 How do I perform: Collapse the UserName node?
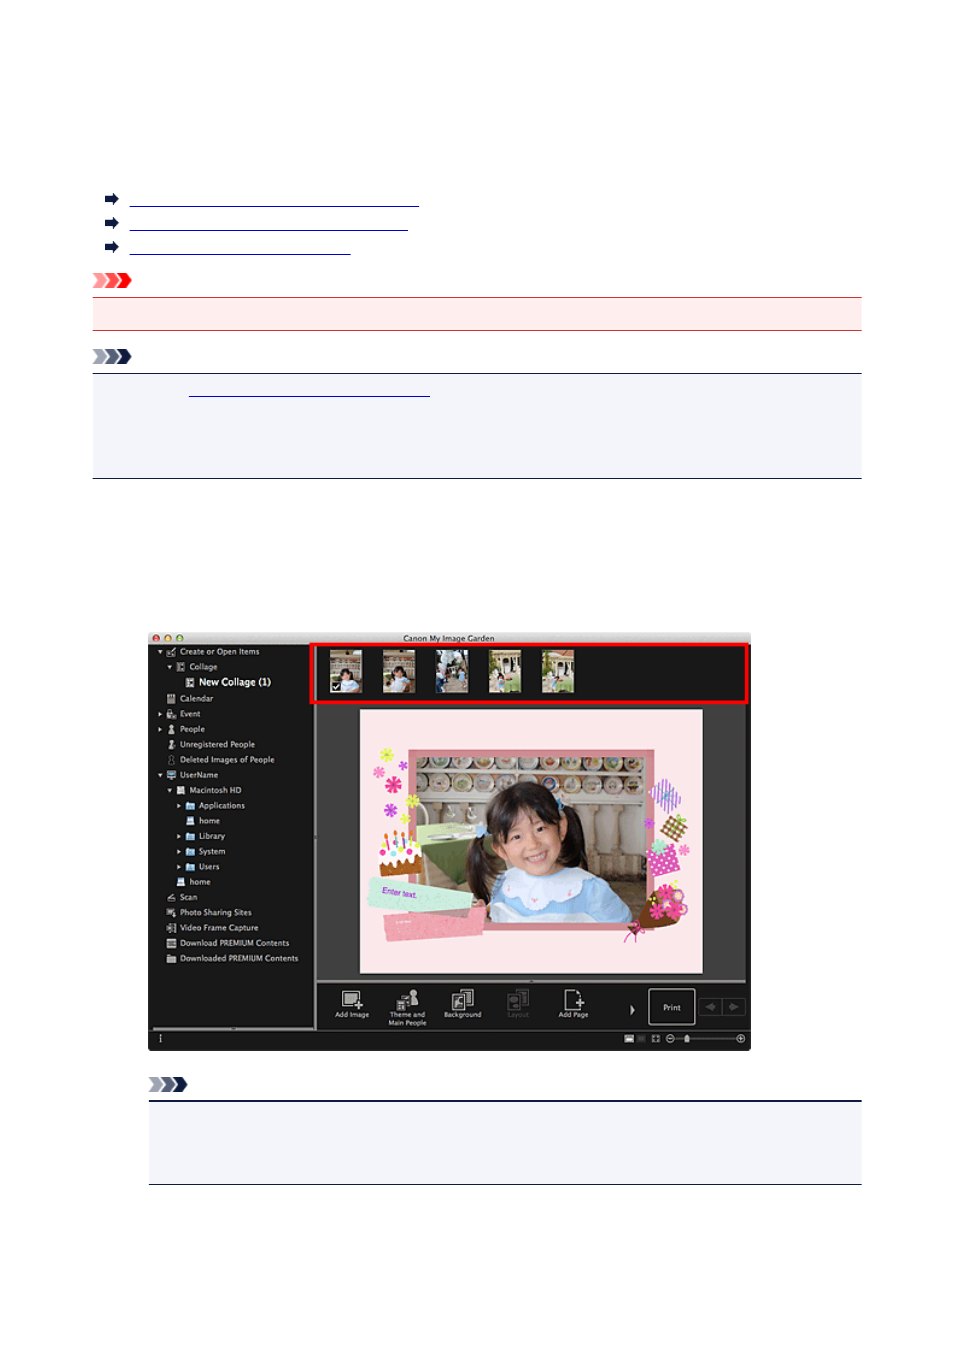click(x=160, y=775)
